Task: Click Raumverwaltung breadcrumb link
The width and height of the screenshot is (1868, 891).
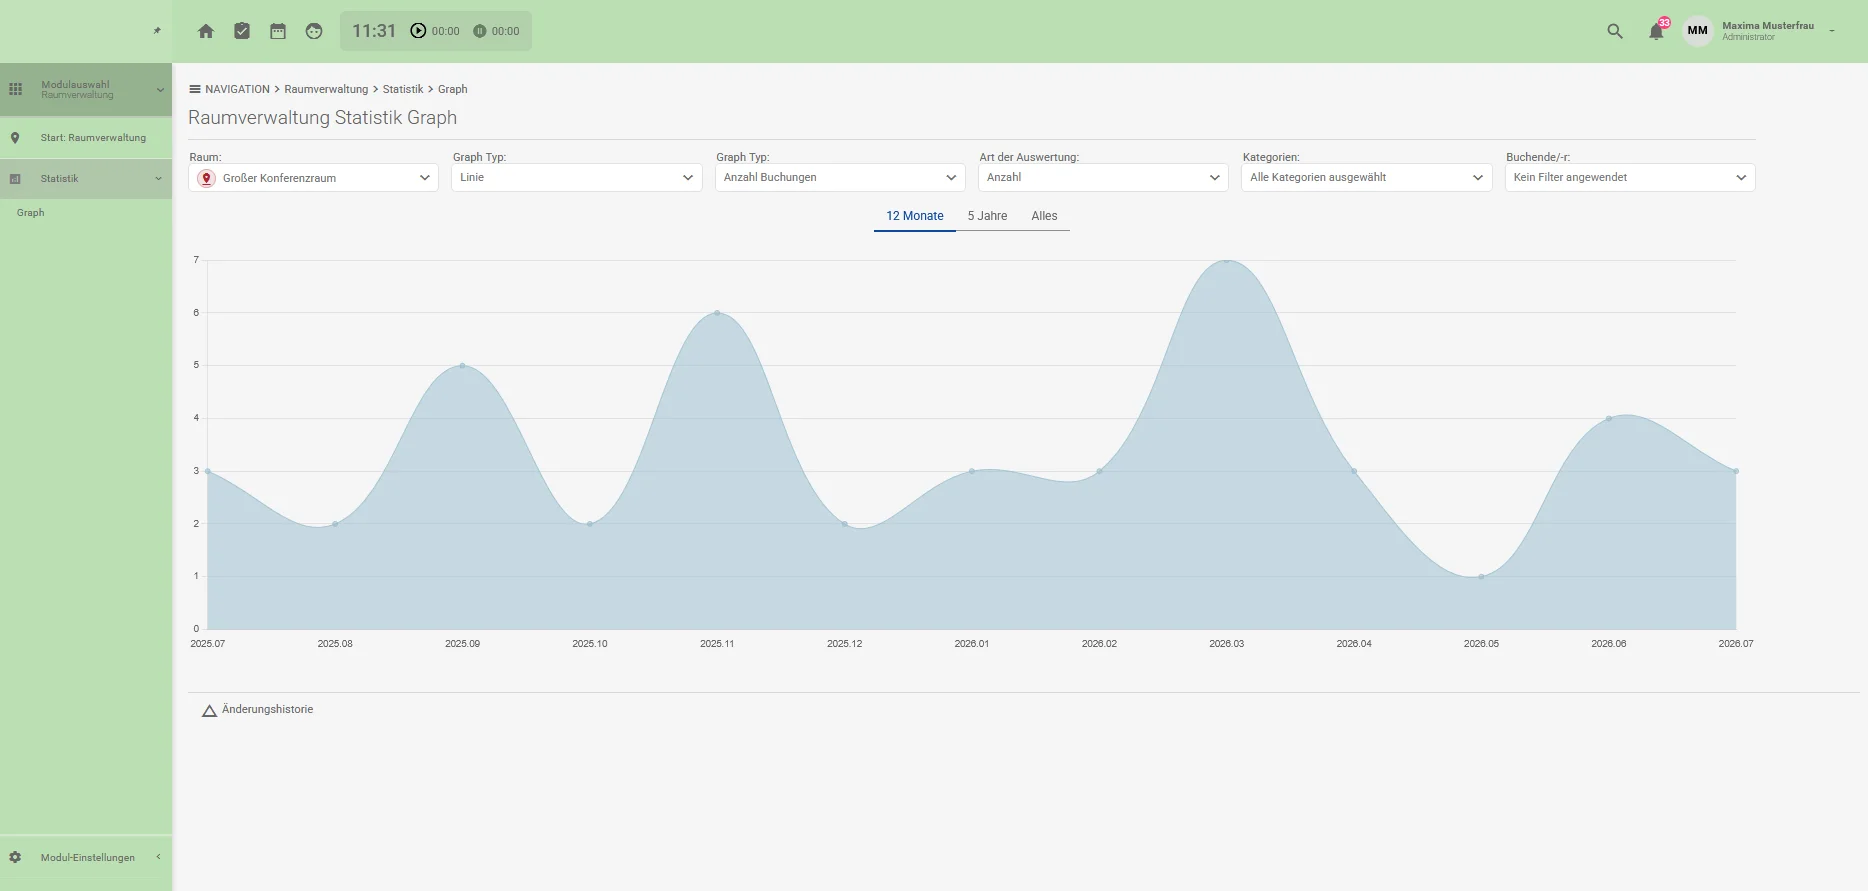Action: pyautogui.click(x=326, y=89)
